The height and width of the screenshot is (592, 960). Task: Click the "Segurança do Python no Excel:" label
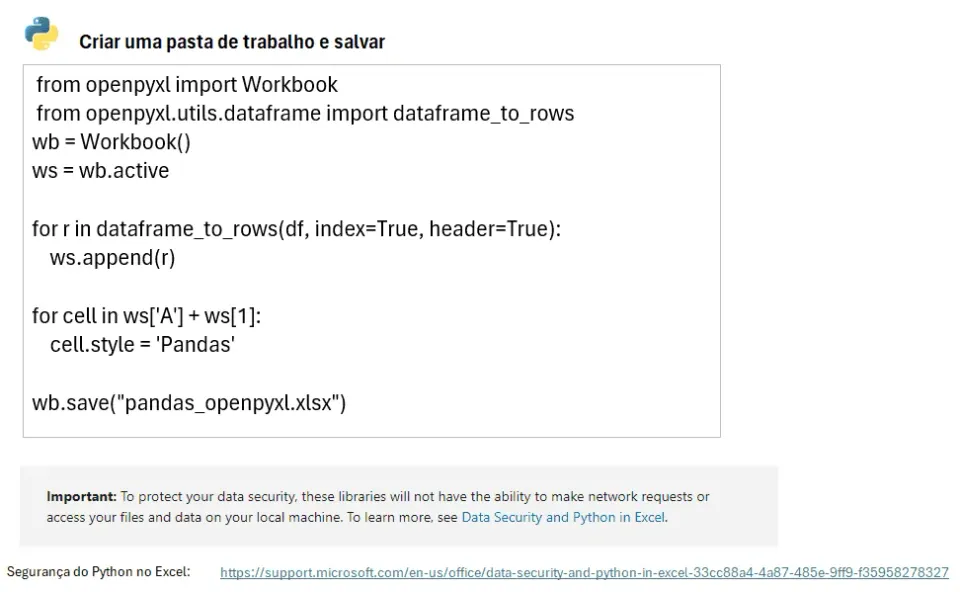pos(99,572)
